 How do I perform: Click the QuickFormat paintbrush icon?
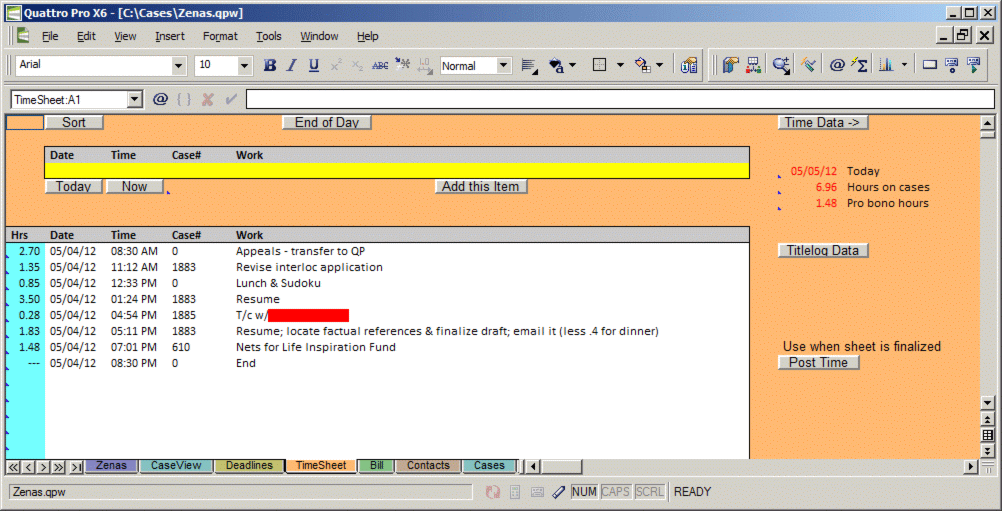(809, 66)
